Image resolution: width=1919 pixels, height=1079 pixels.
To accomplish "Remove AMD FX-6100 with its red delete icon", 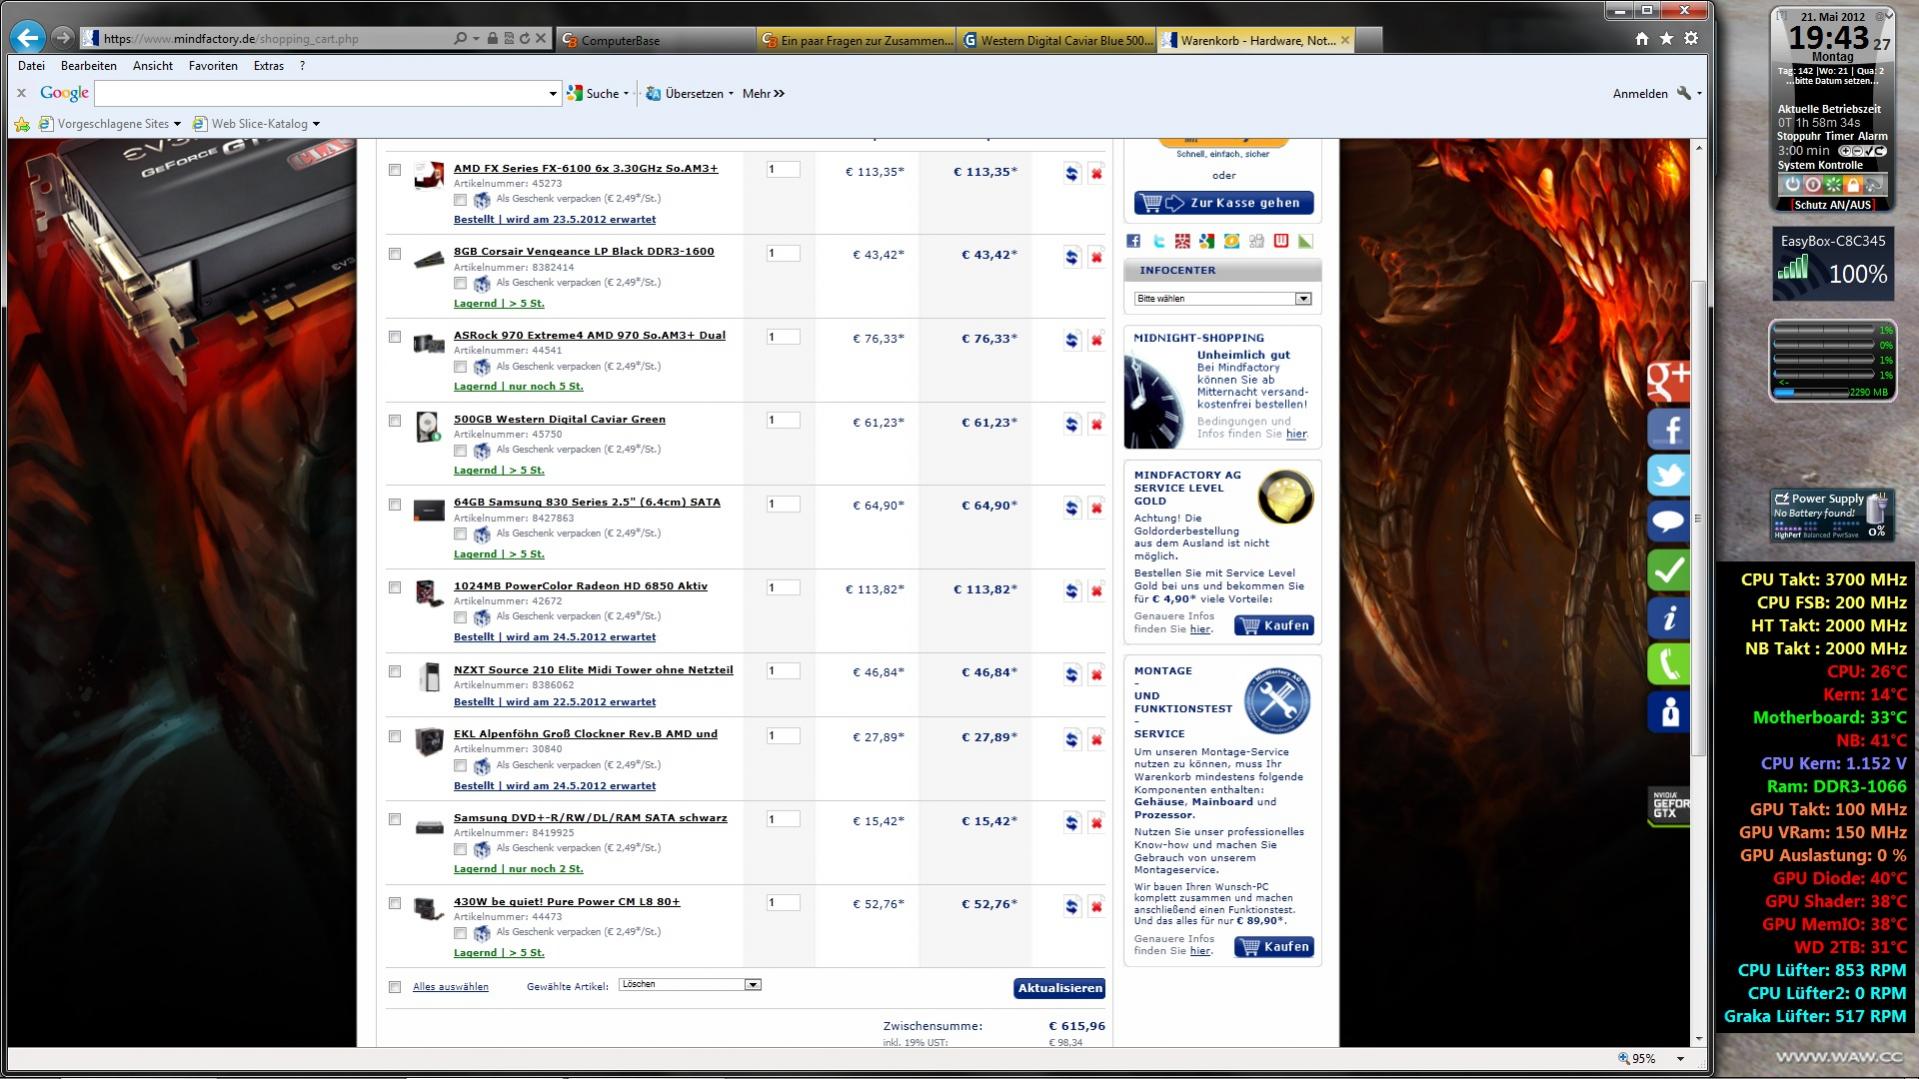I will tap(1096, 173).
